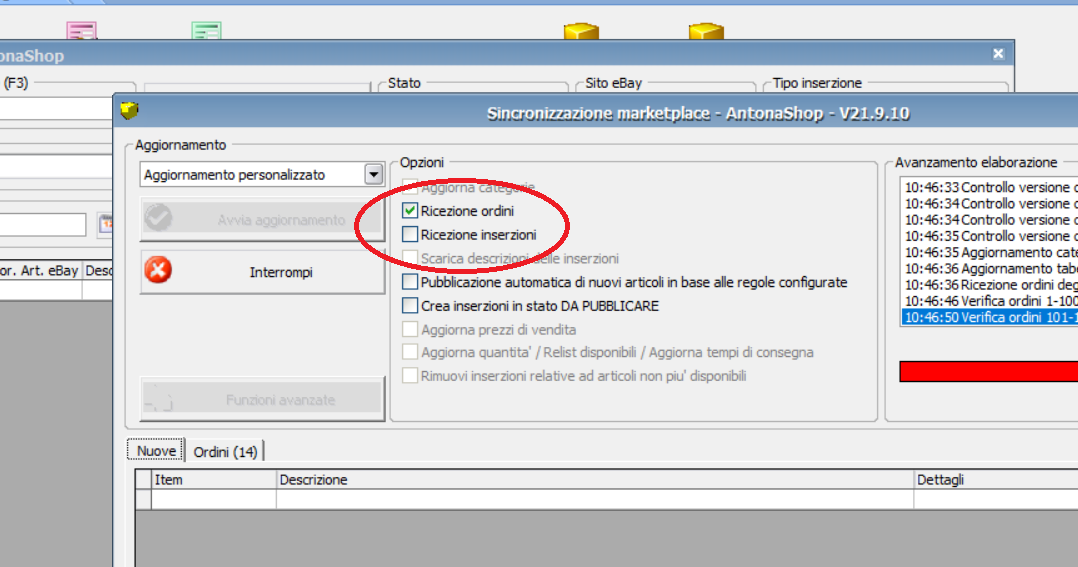
Task: Select the 10:46:36 Aggiornamento tabe log entry
Action: tap(990, 268)
